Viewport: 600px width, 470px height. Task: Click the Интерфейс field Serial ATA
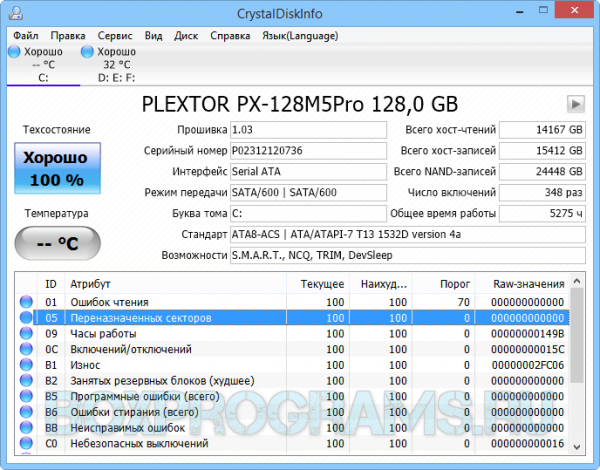click(308, 171)
